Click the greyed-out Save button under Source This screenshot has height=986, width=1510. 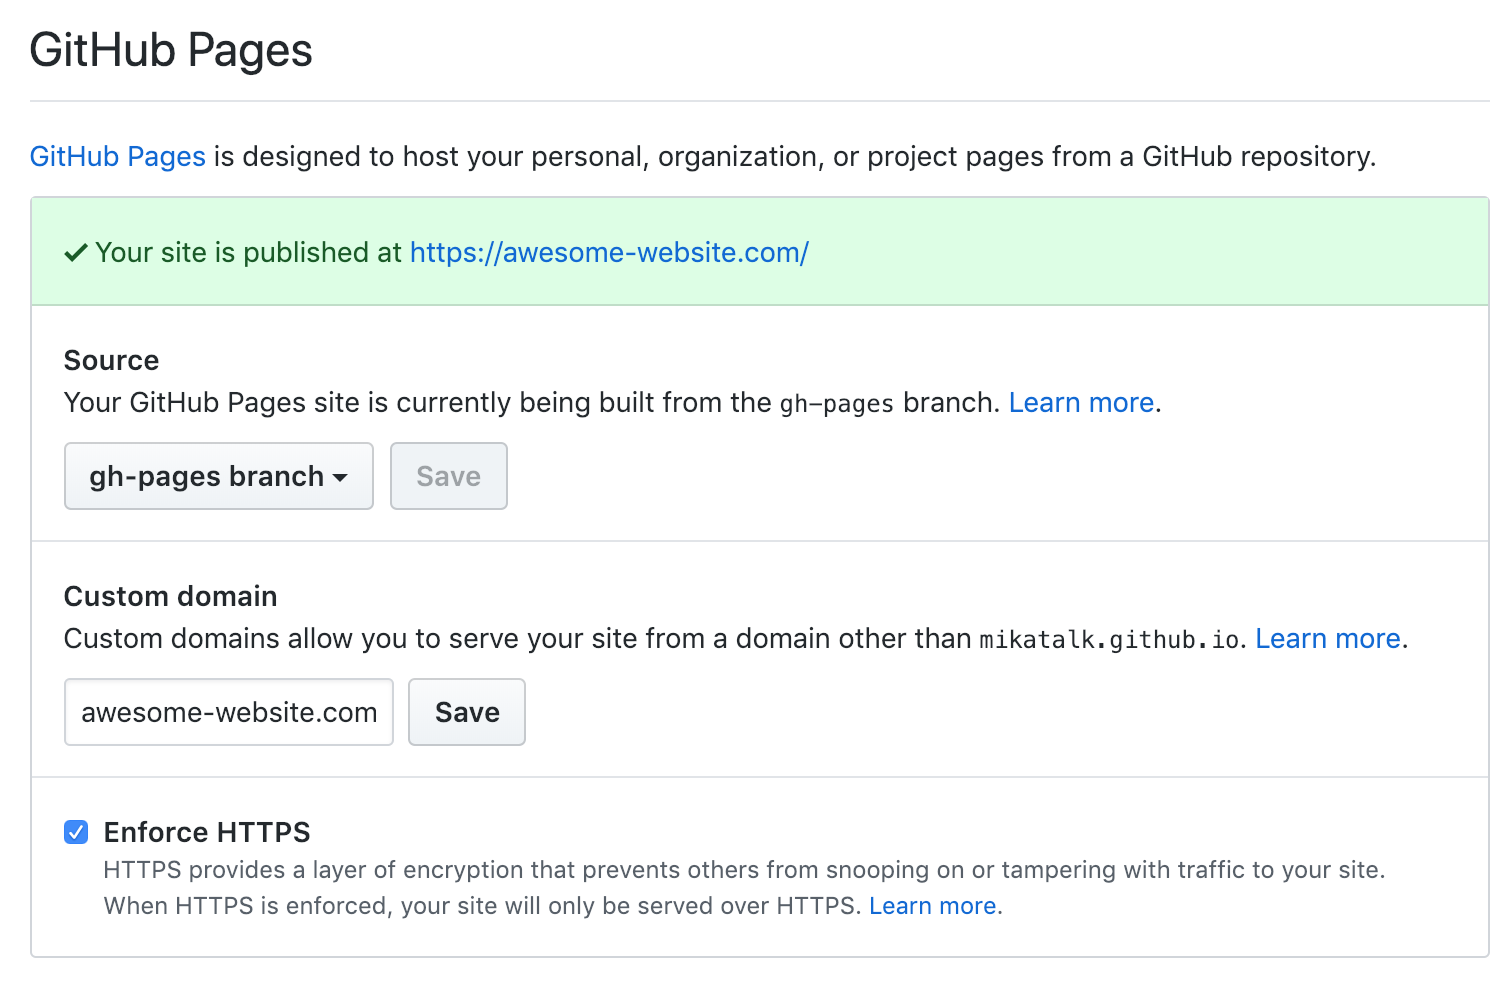tap(448, 476)
